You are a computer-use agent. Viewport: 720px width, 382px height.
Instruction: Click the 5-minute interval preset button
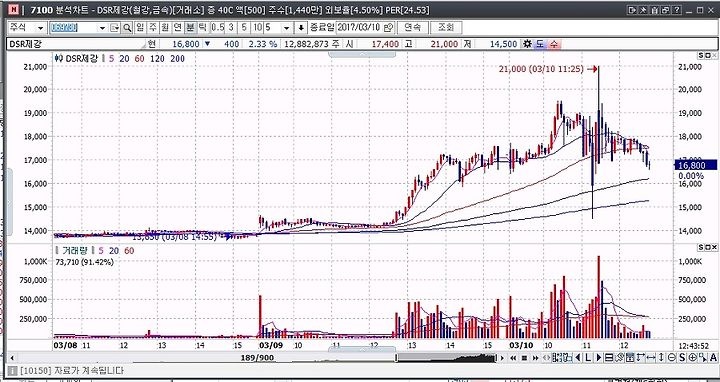click(244, 28)
